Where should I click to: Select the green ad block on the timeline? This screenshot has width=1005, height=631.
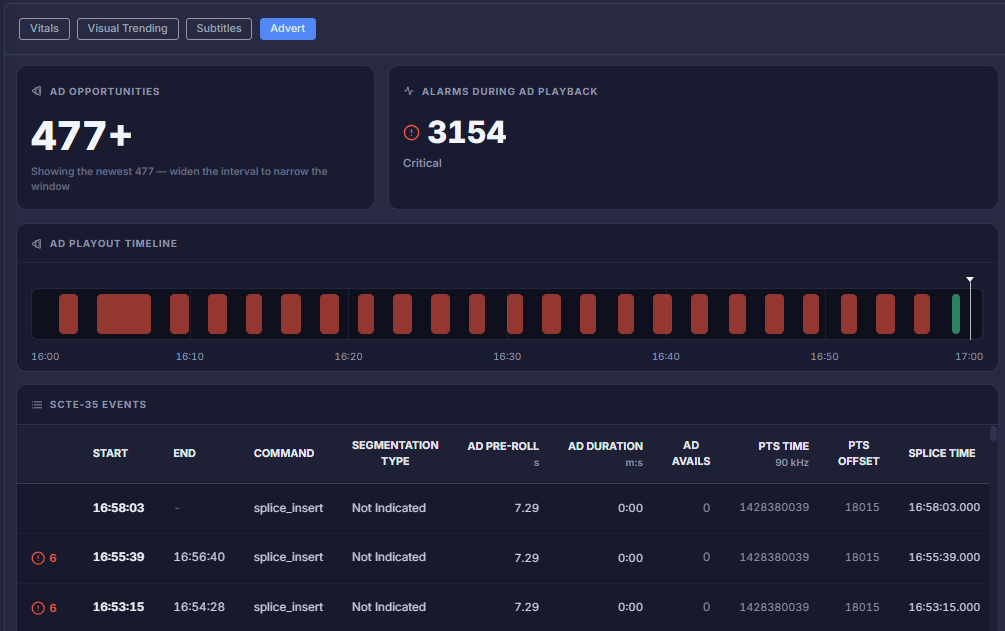coord(956,314)
